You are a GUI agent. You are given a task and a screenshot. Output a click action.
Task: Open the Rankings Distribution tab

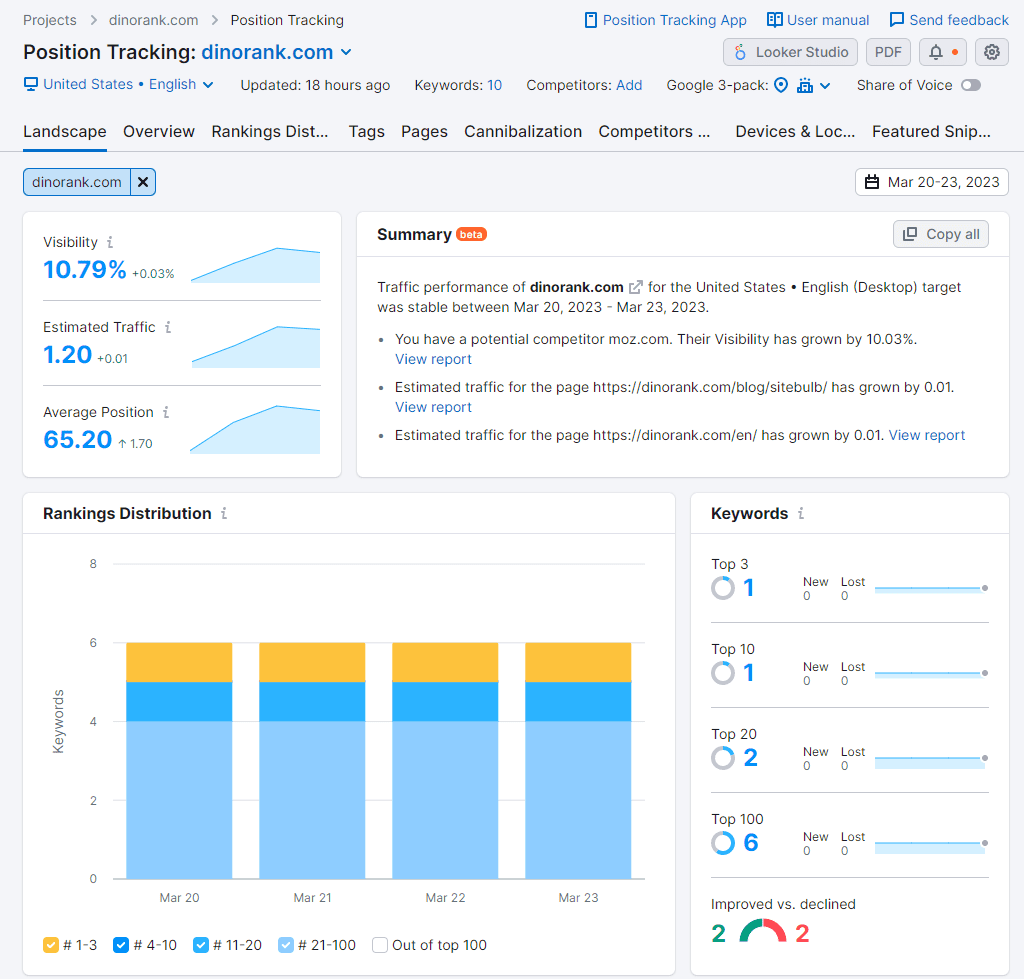270,131
